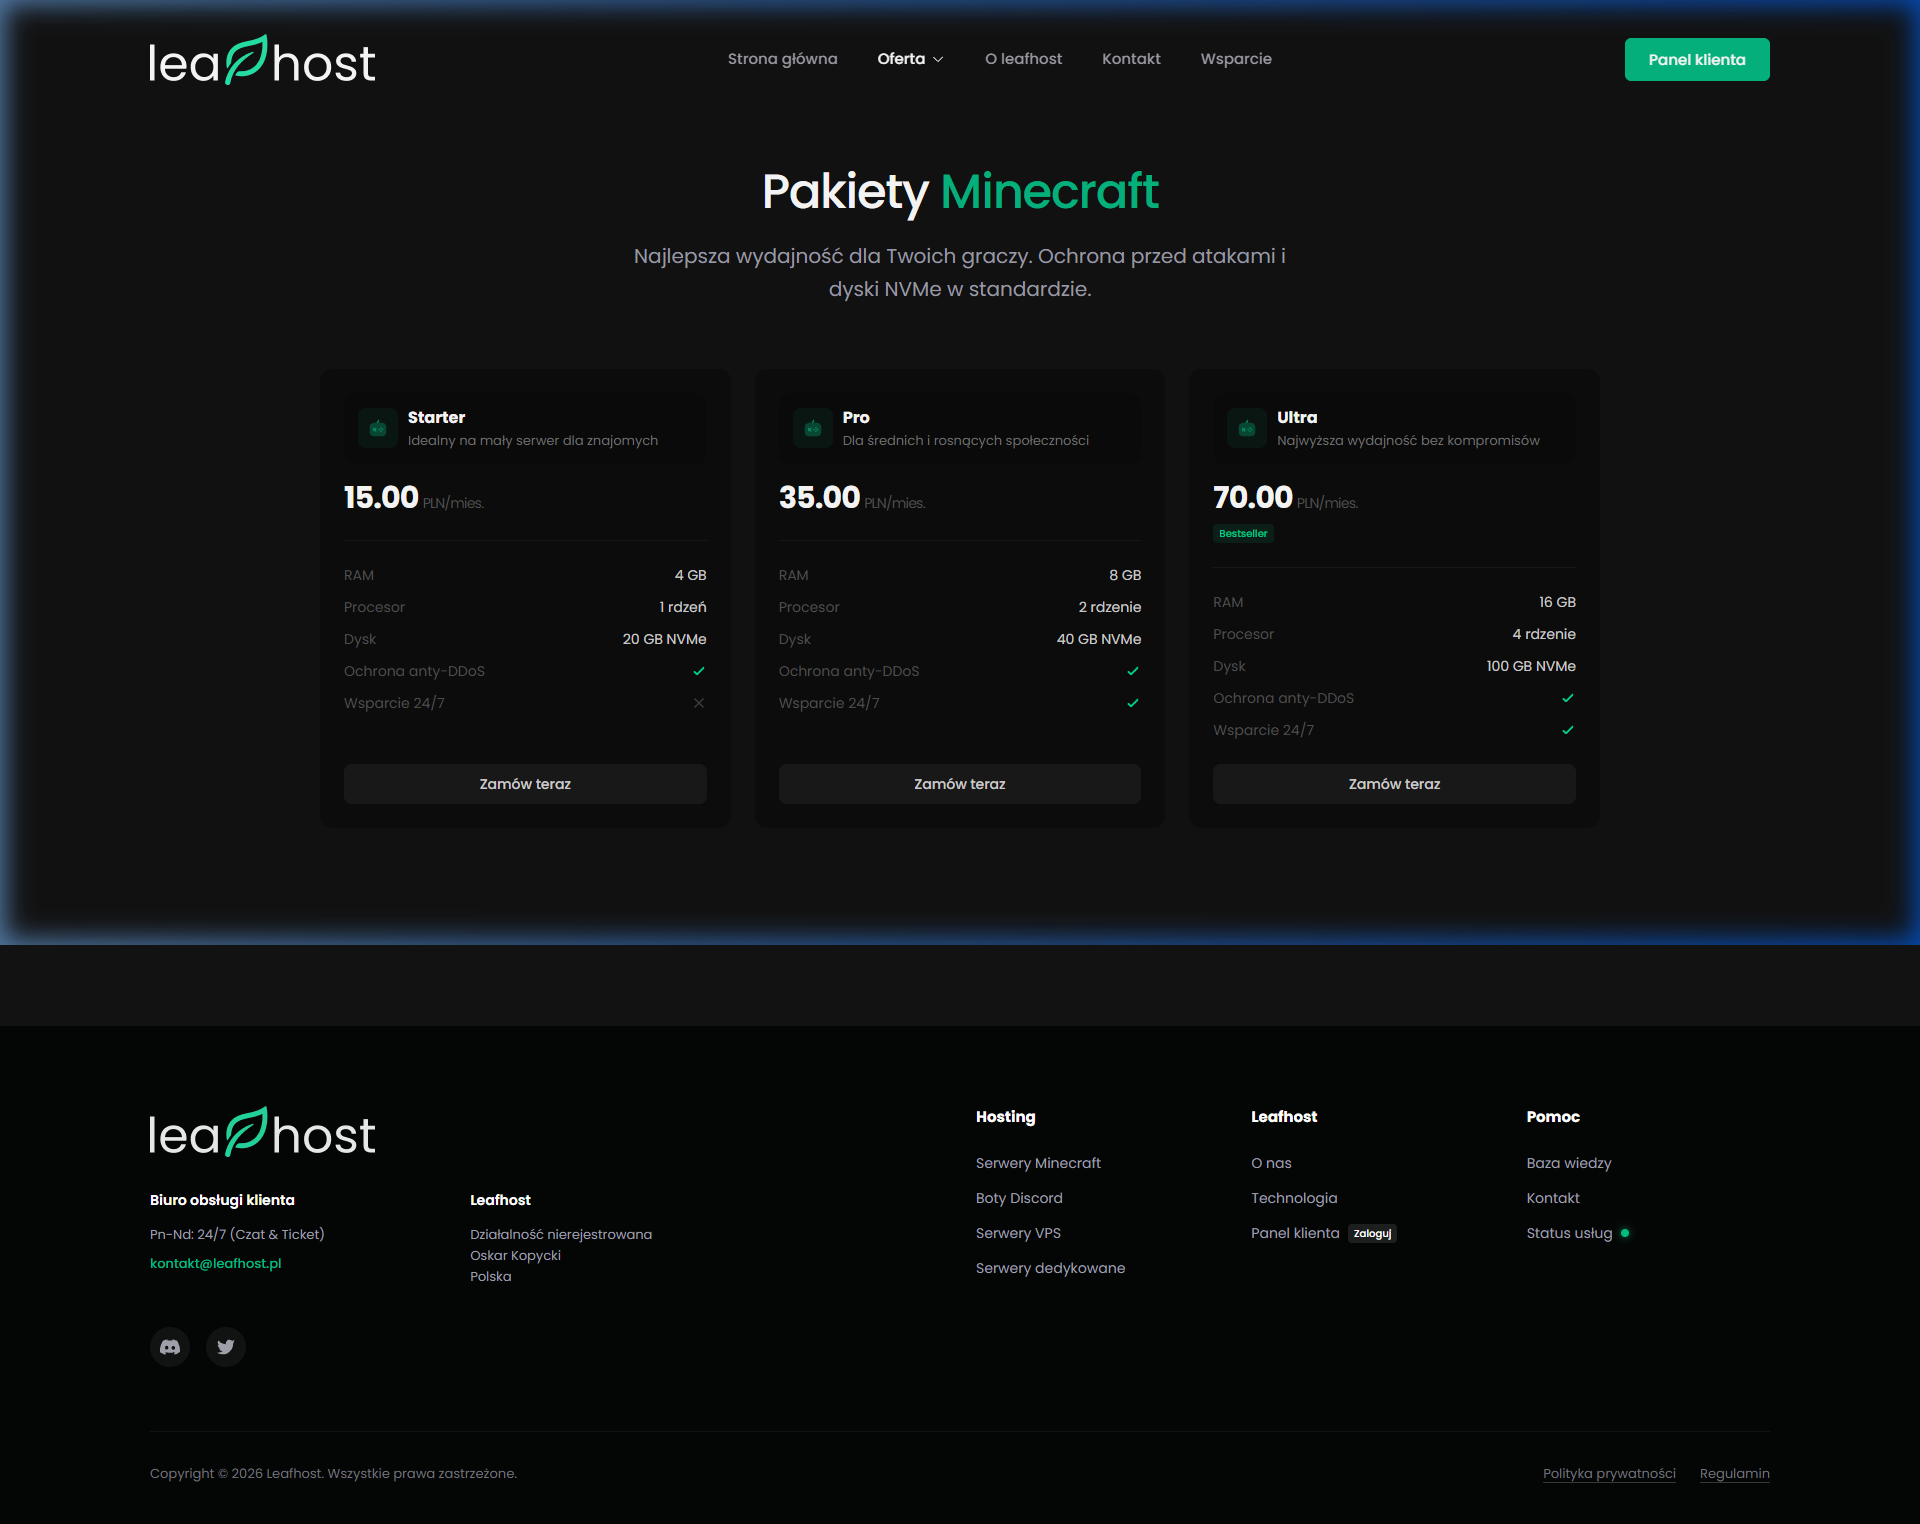Click the Ultra plan title
This screenshot has height=1524, width=1920.
[1297, 417]
